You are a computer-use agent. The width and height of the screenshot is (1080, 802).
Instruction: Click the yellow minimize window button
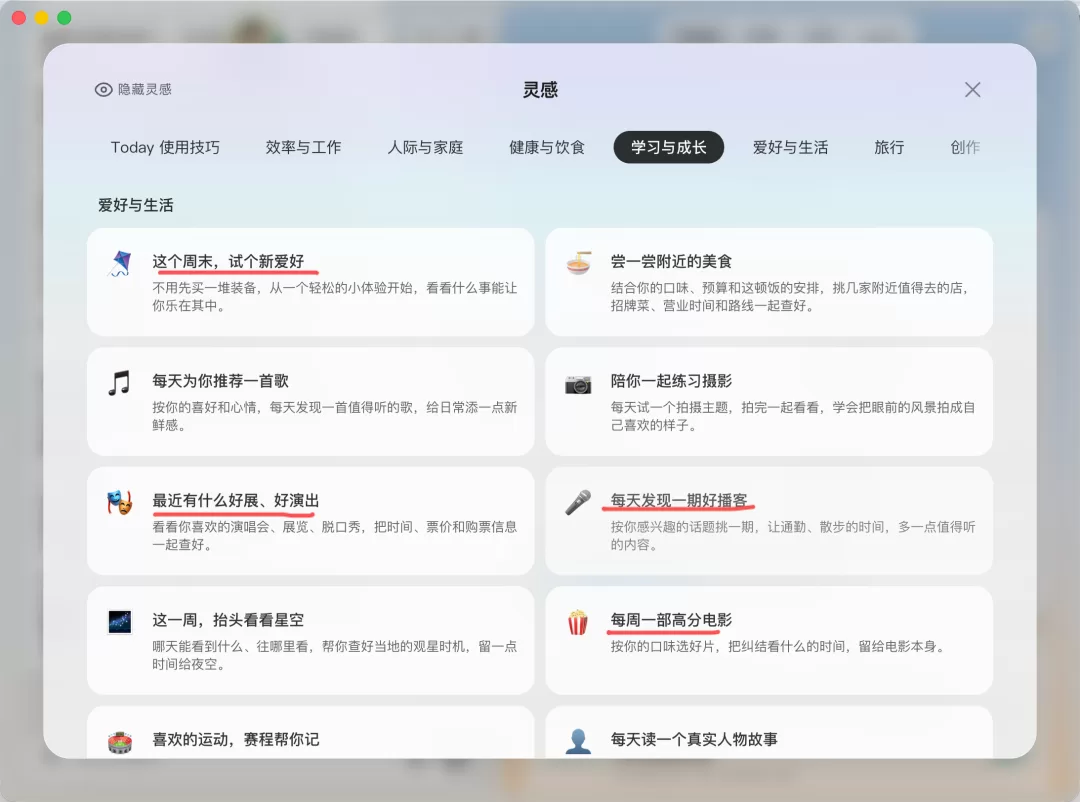point(42,18)
